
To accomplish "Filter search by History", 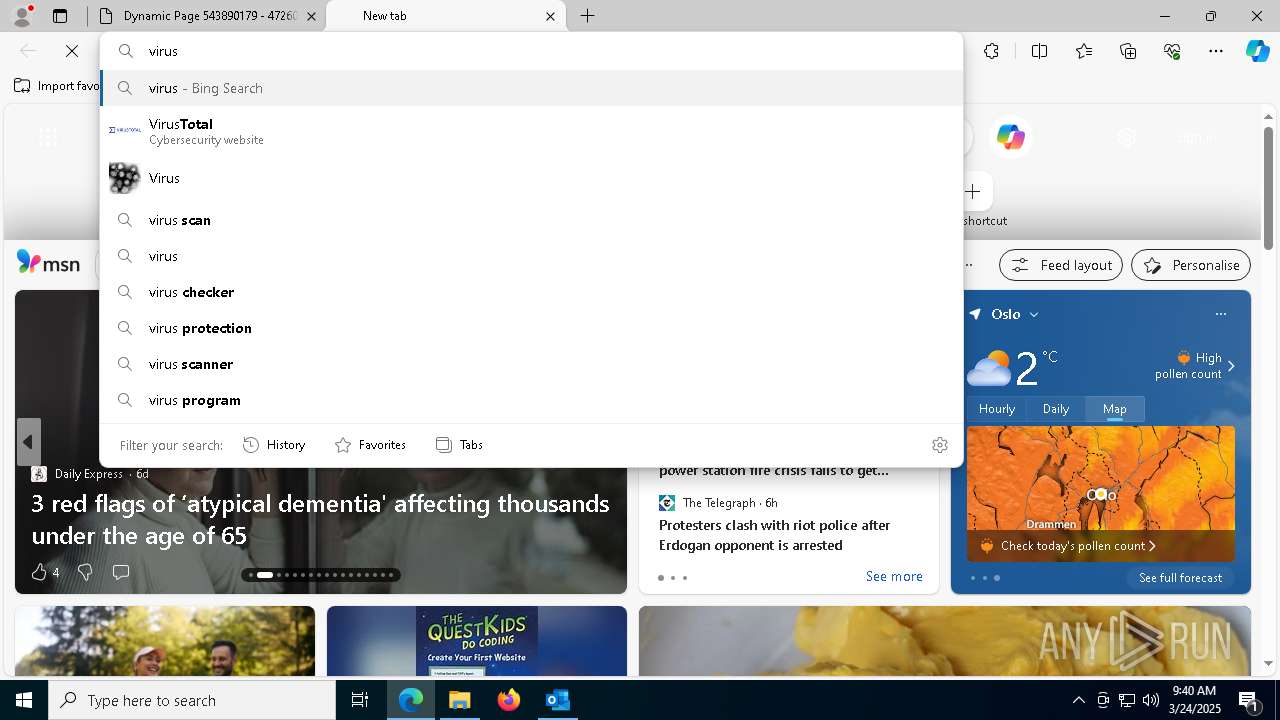I will coord(275,445).
